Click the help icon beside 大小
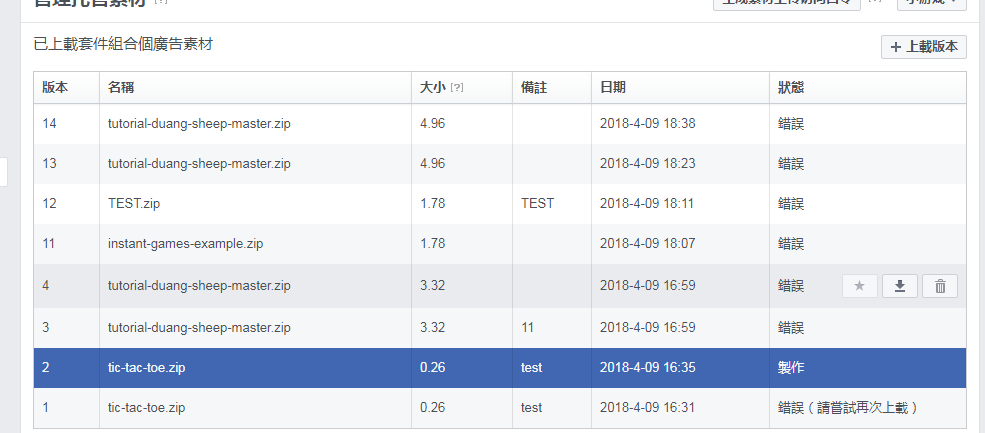 pyautogui.click(x=457, y=88)
